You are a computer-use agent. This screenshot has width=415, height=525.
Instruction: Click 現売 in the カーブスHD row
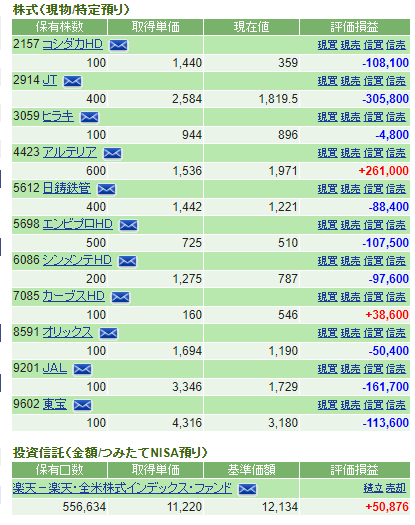[350, 297]
